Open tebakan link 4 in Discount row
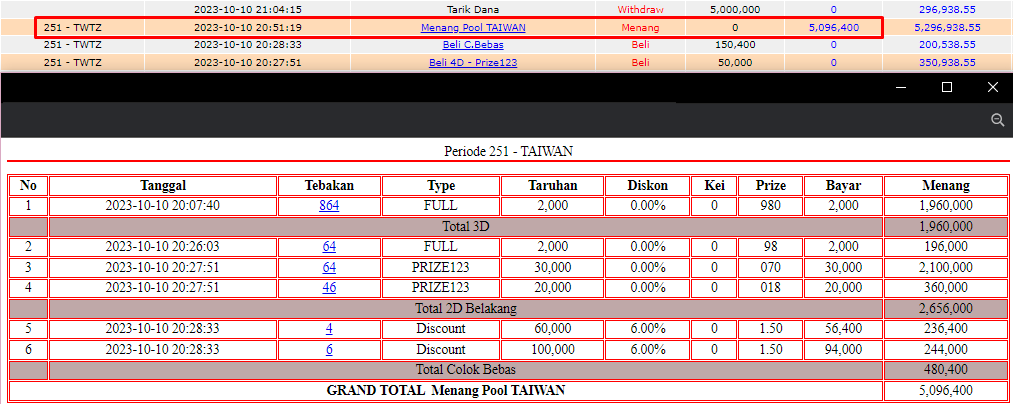Screen dimensions: 1013x404 329,329
